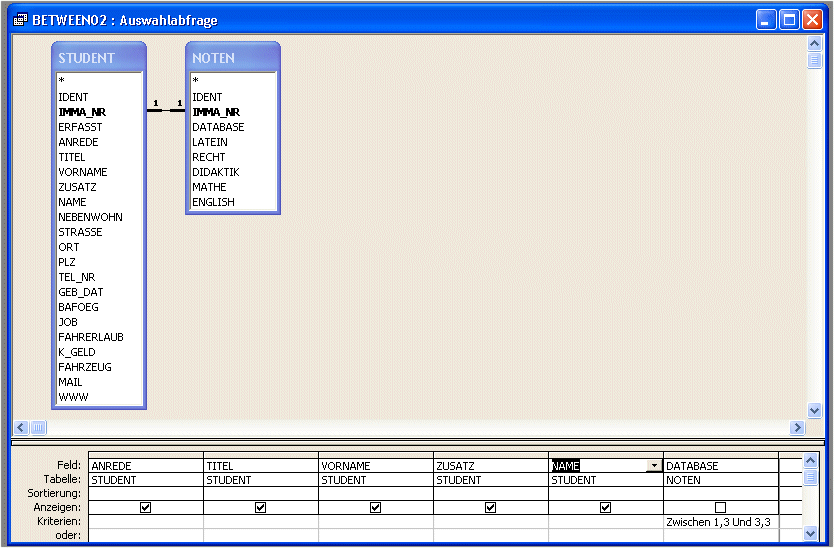Click right arrow of horizontal scrollbar
The width and height of the screenshot is (834, 548).
coord(797,427)
